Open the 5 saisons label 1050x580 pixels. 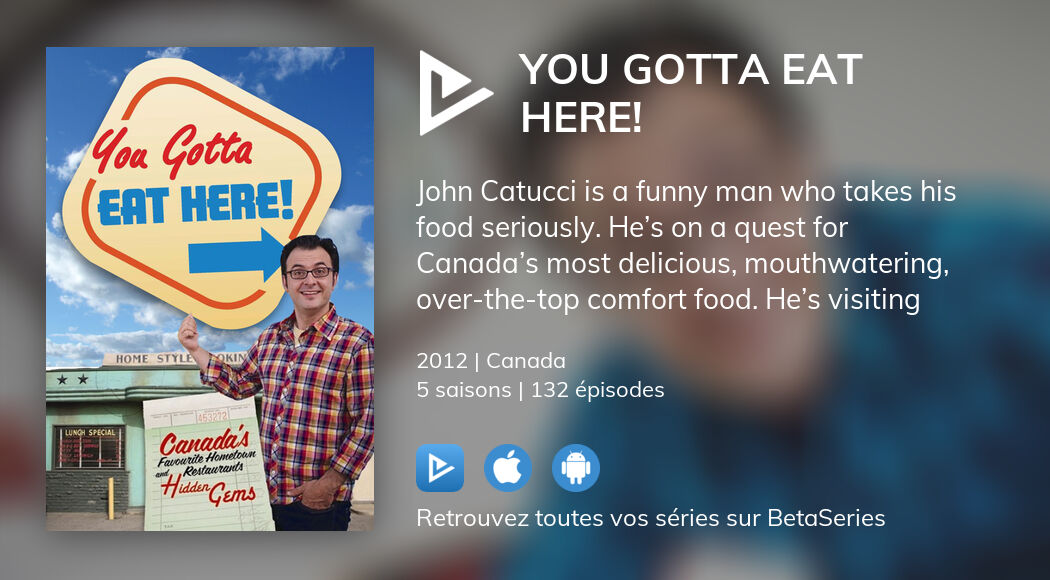(x=463, y=390)
